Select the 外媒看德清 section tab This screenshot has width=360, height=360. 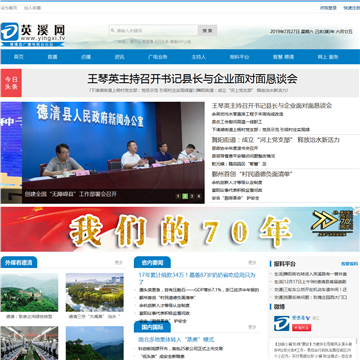19,262
